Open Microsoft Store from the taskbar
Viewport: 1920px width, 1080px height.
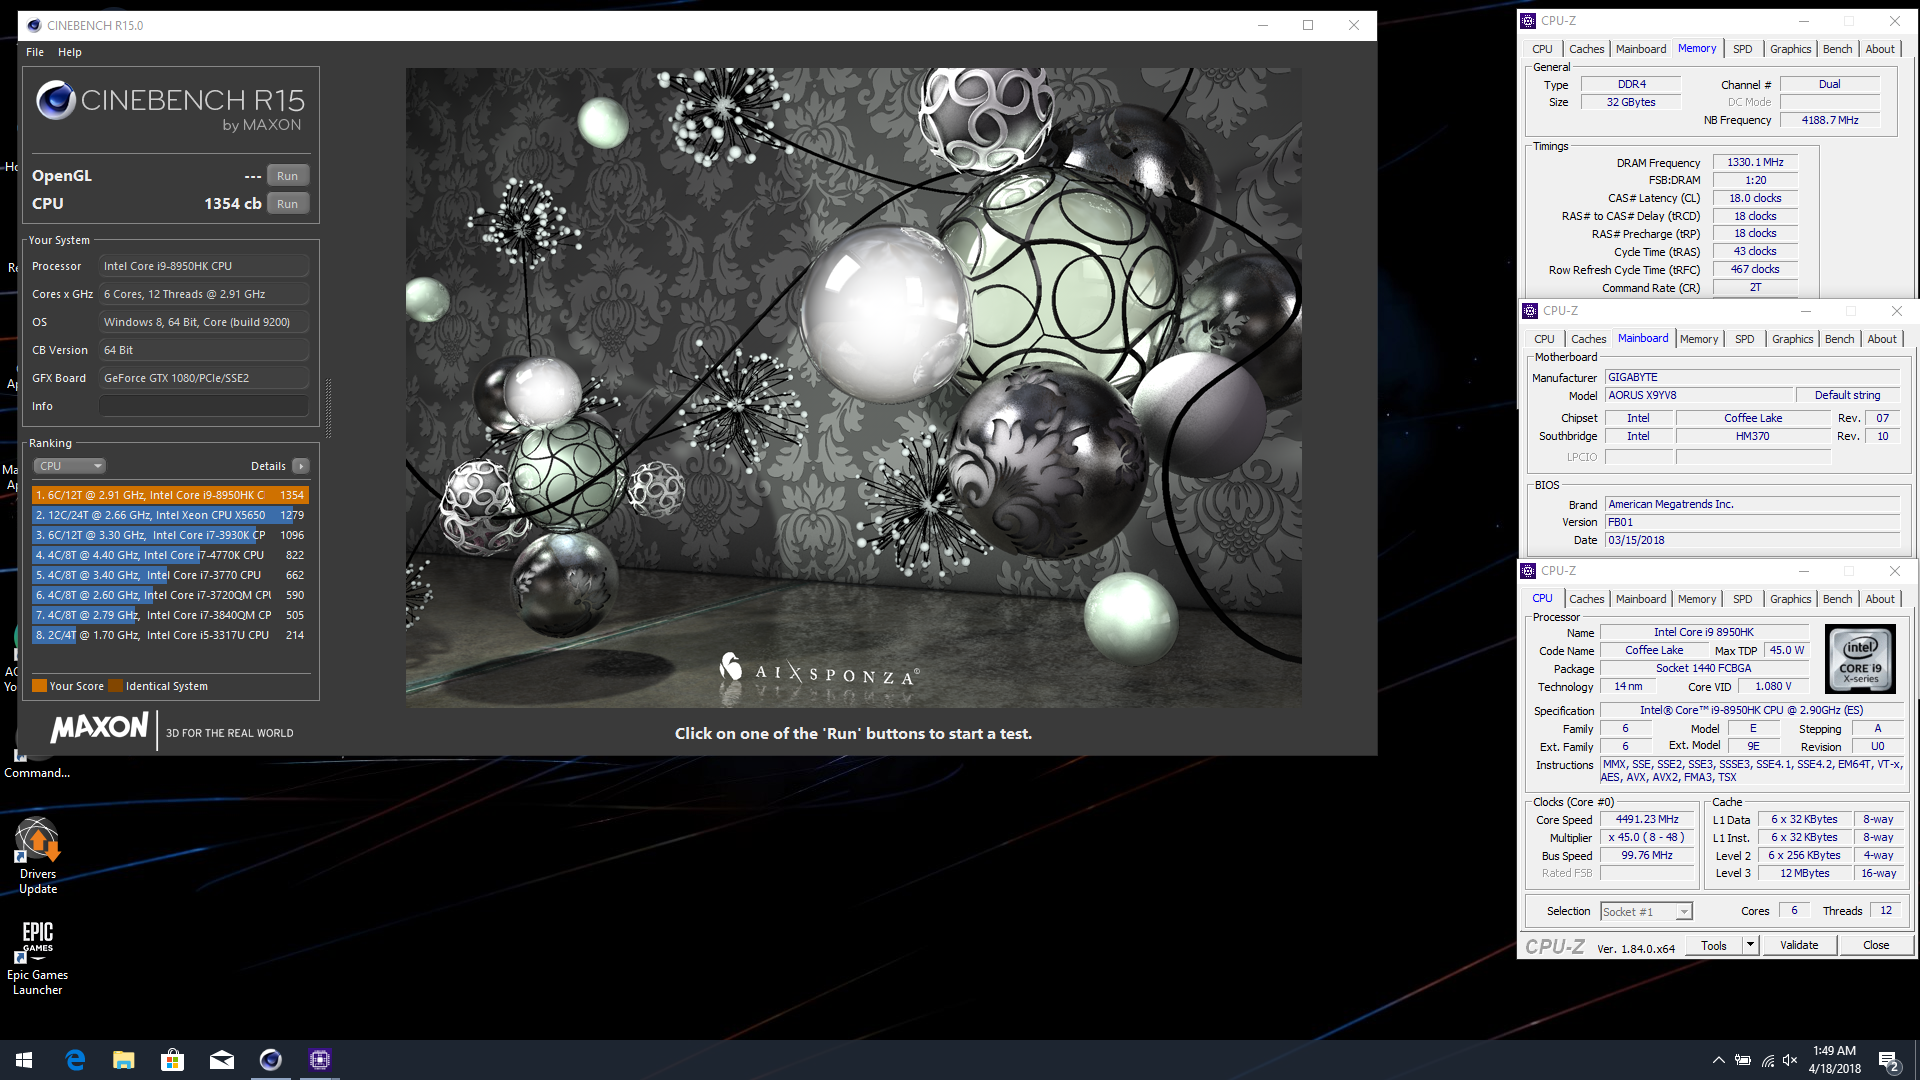173,1060
